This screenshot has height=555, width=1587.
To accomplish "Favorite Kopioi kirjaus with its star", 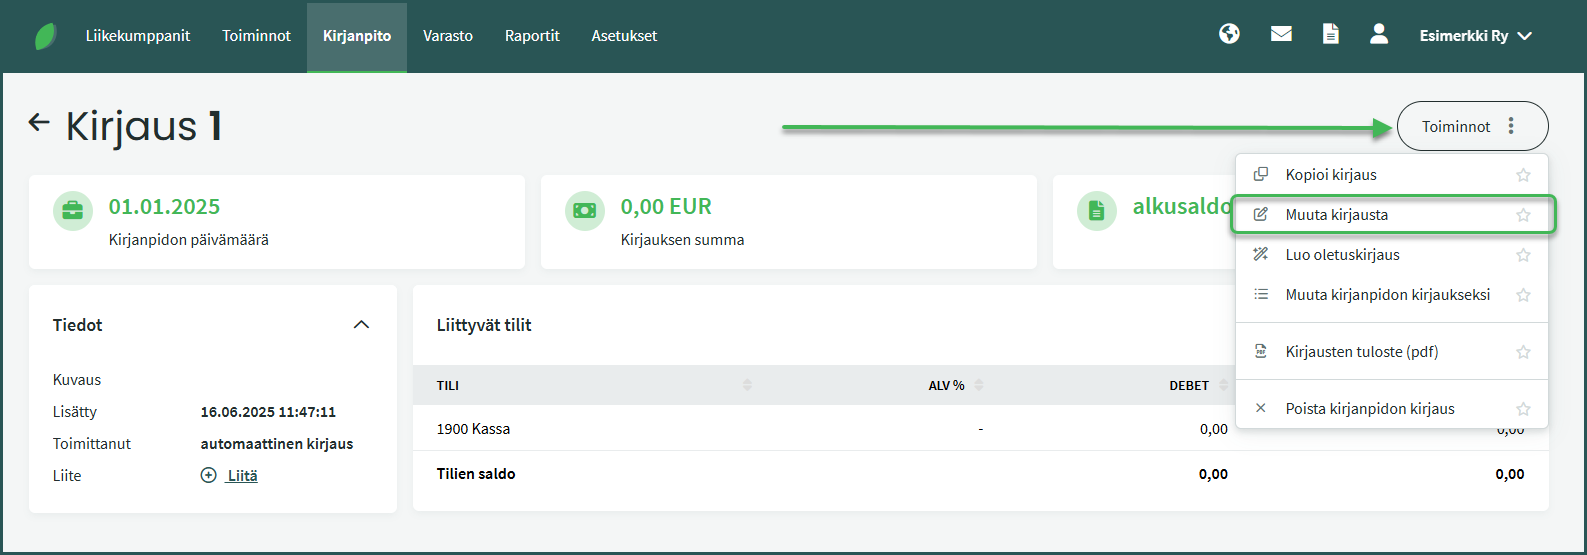I will 1523,175.
